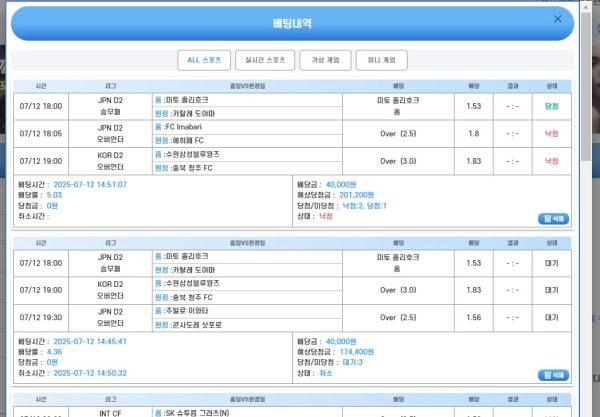Click expected payout 201,200원
The height and width of the screenshot is (417, 600).
coord(357,195)
